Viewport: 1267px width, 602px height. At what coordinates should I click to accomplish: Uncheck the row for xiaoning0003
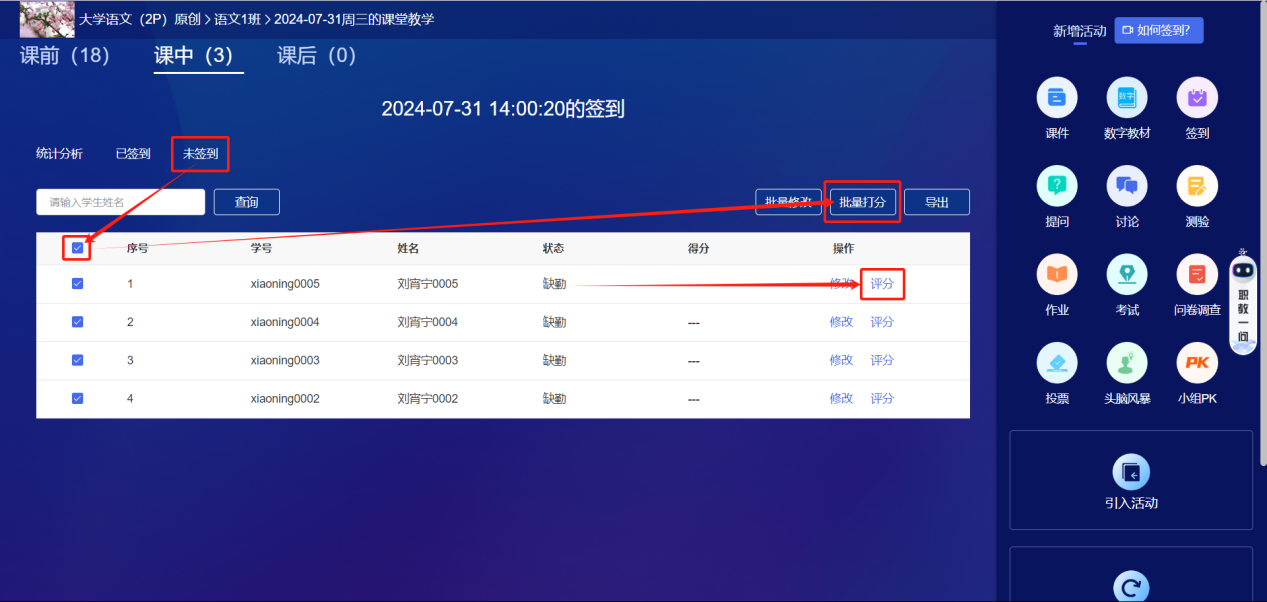click(78, 360)
